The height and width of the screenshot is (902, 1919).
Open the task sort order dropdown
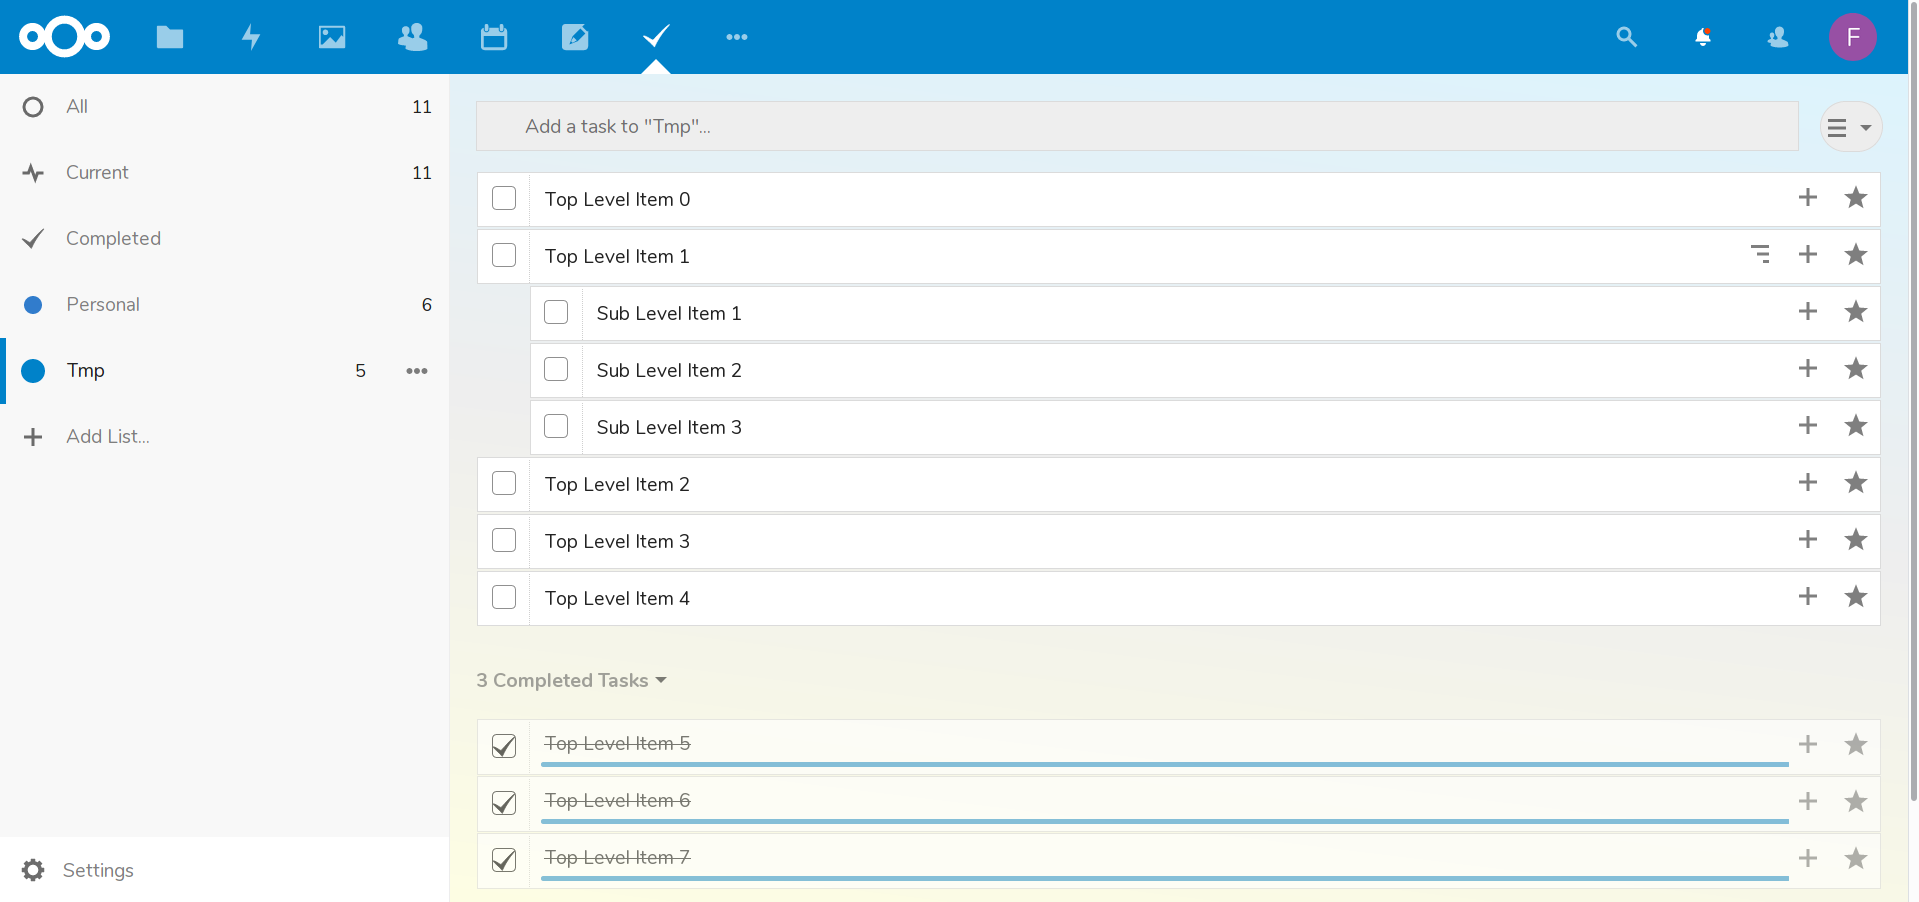point(1850,126)
